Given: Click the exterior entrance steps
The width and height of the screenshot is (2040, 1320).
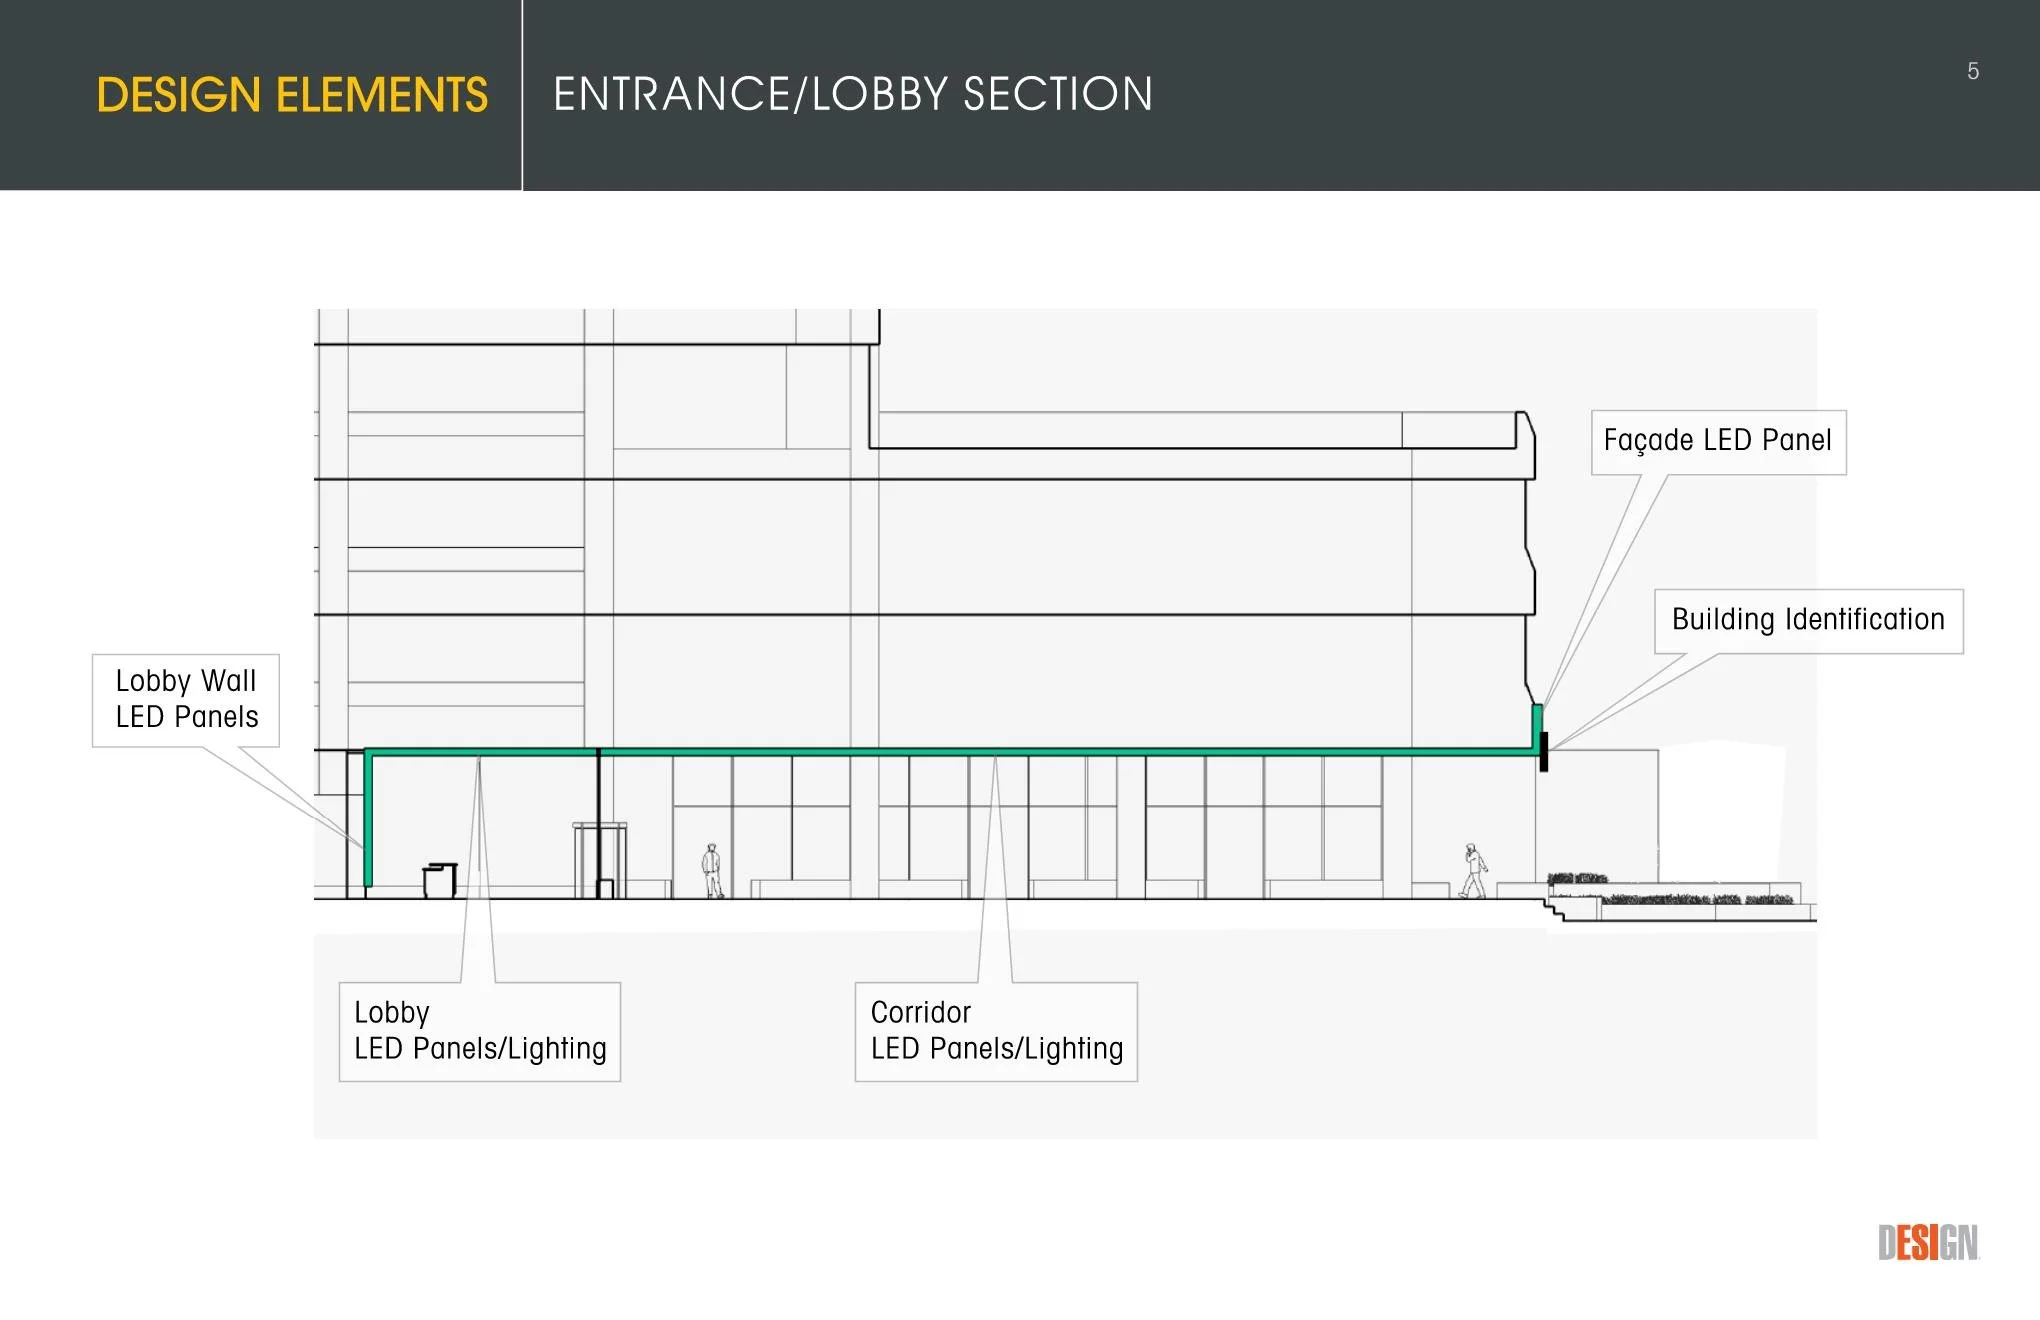Looking at the screenshot, I should point(1553,910).
